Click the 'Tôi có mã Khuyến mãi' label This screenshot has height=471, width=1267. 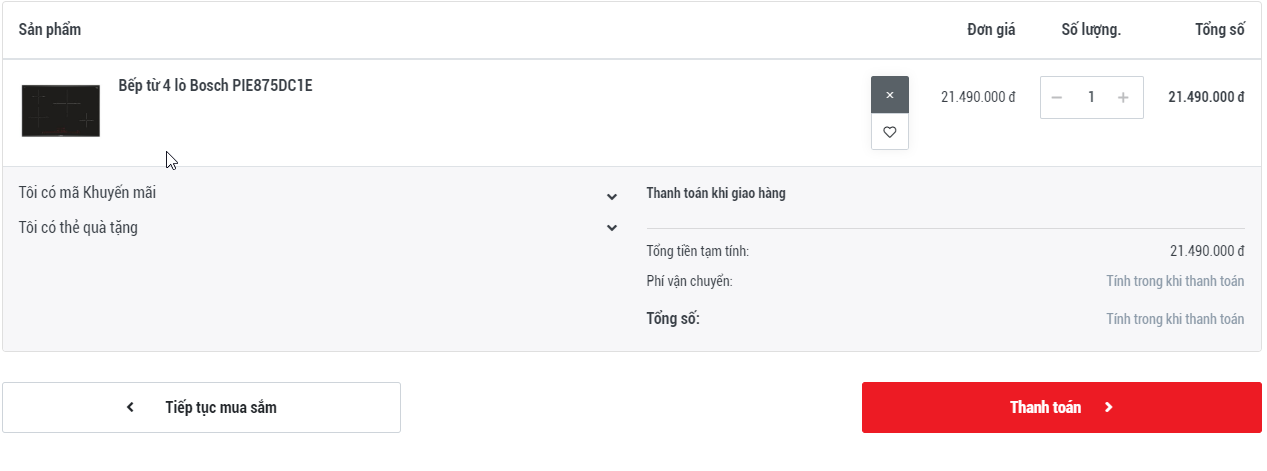click(x=88, y=193)
